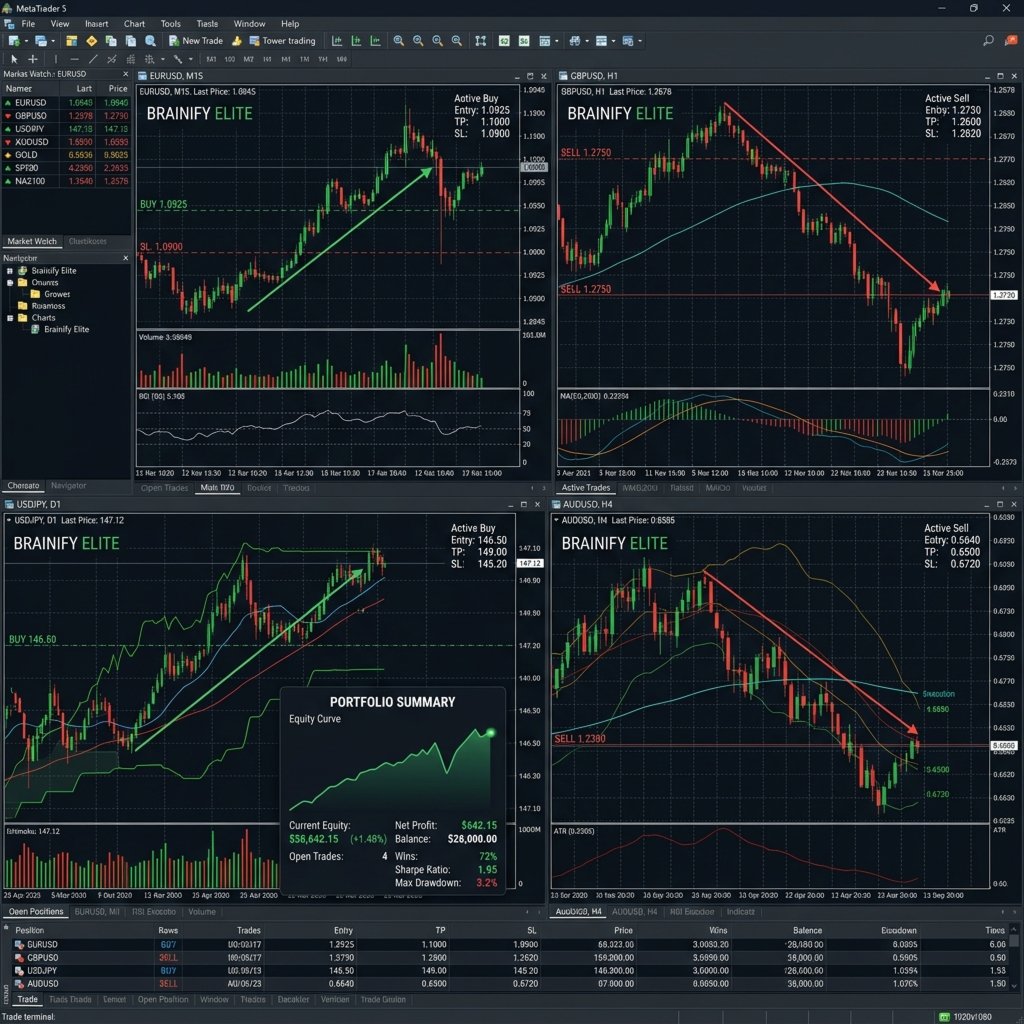Click the green icon beside 1920v1080 in status bar

944,1017
